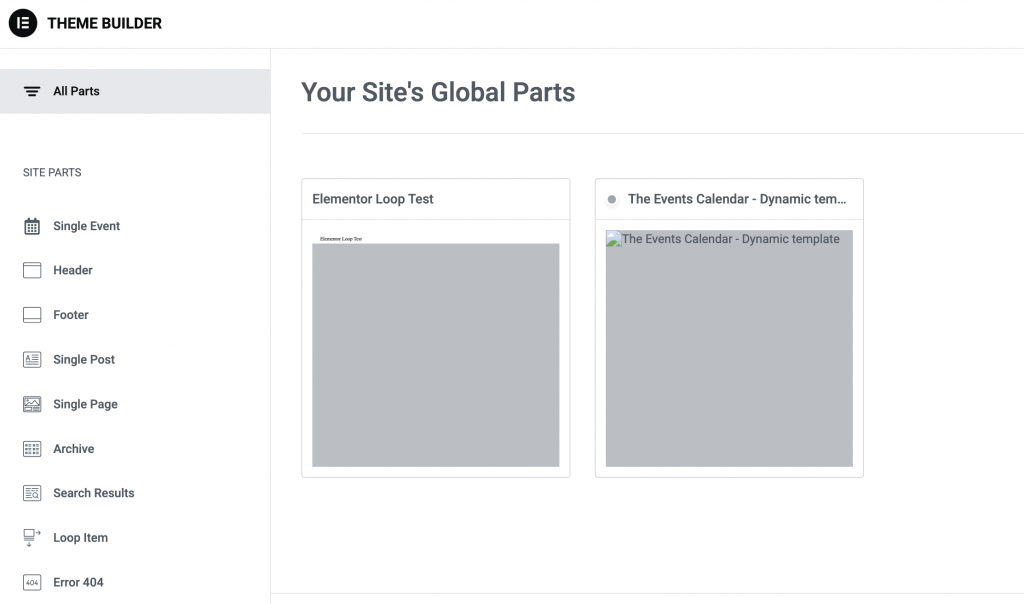Click the Elementor Loop Test preview thumbnail
This screenshot has width=1024, height=604.
coord(435,354)
